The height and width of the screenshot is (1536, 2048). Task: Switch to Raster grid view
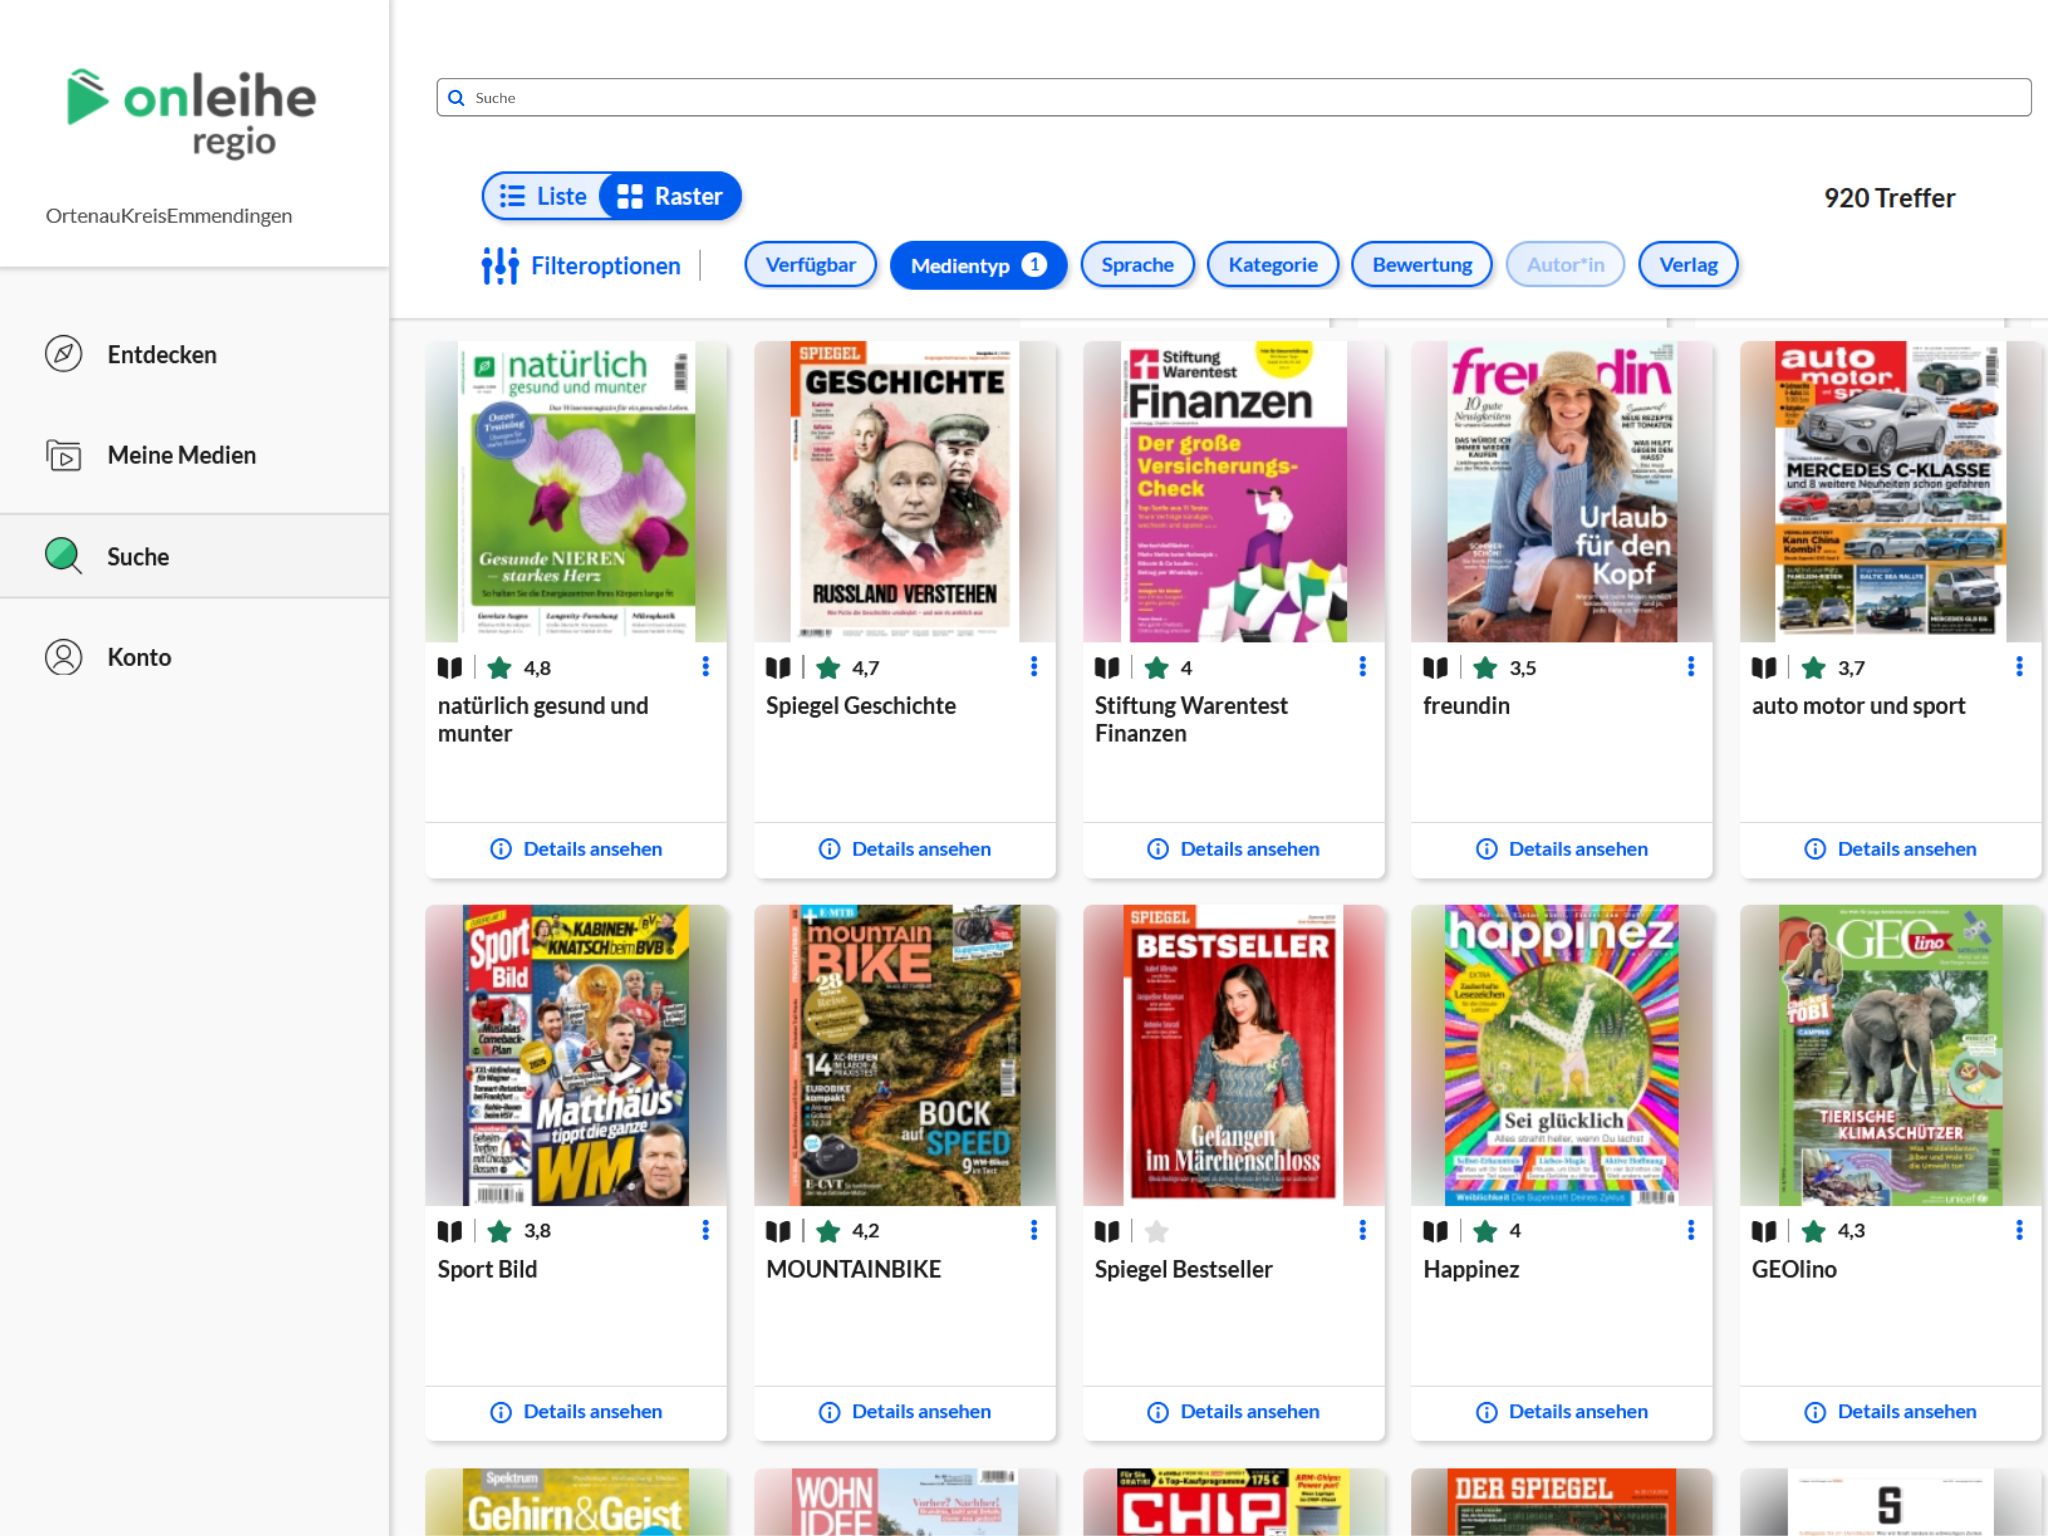tap(670, 196)
